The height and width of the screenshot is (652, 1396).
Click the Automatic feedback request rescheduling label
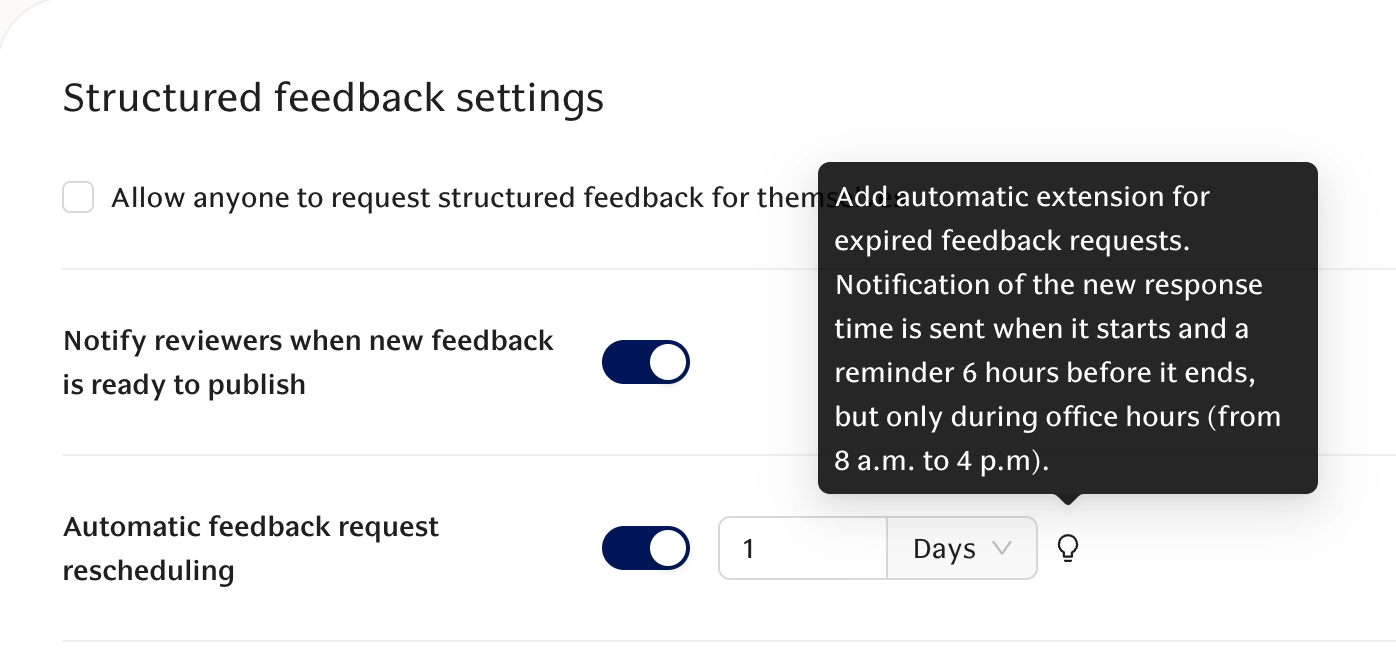[x=251, y=548]
